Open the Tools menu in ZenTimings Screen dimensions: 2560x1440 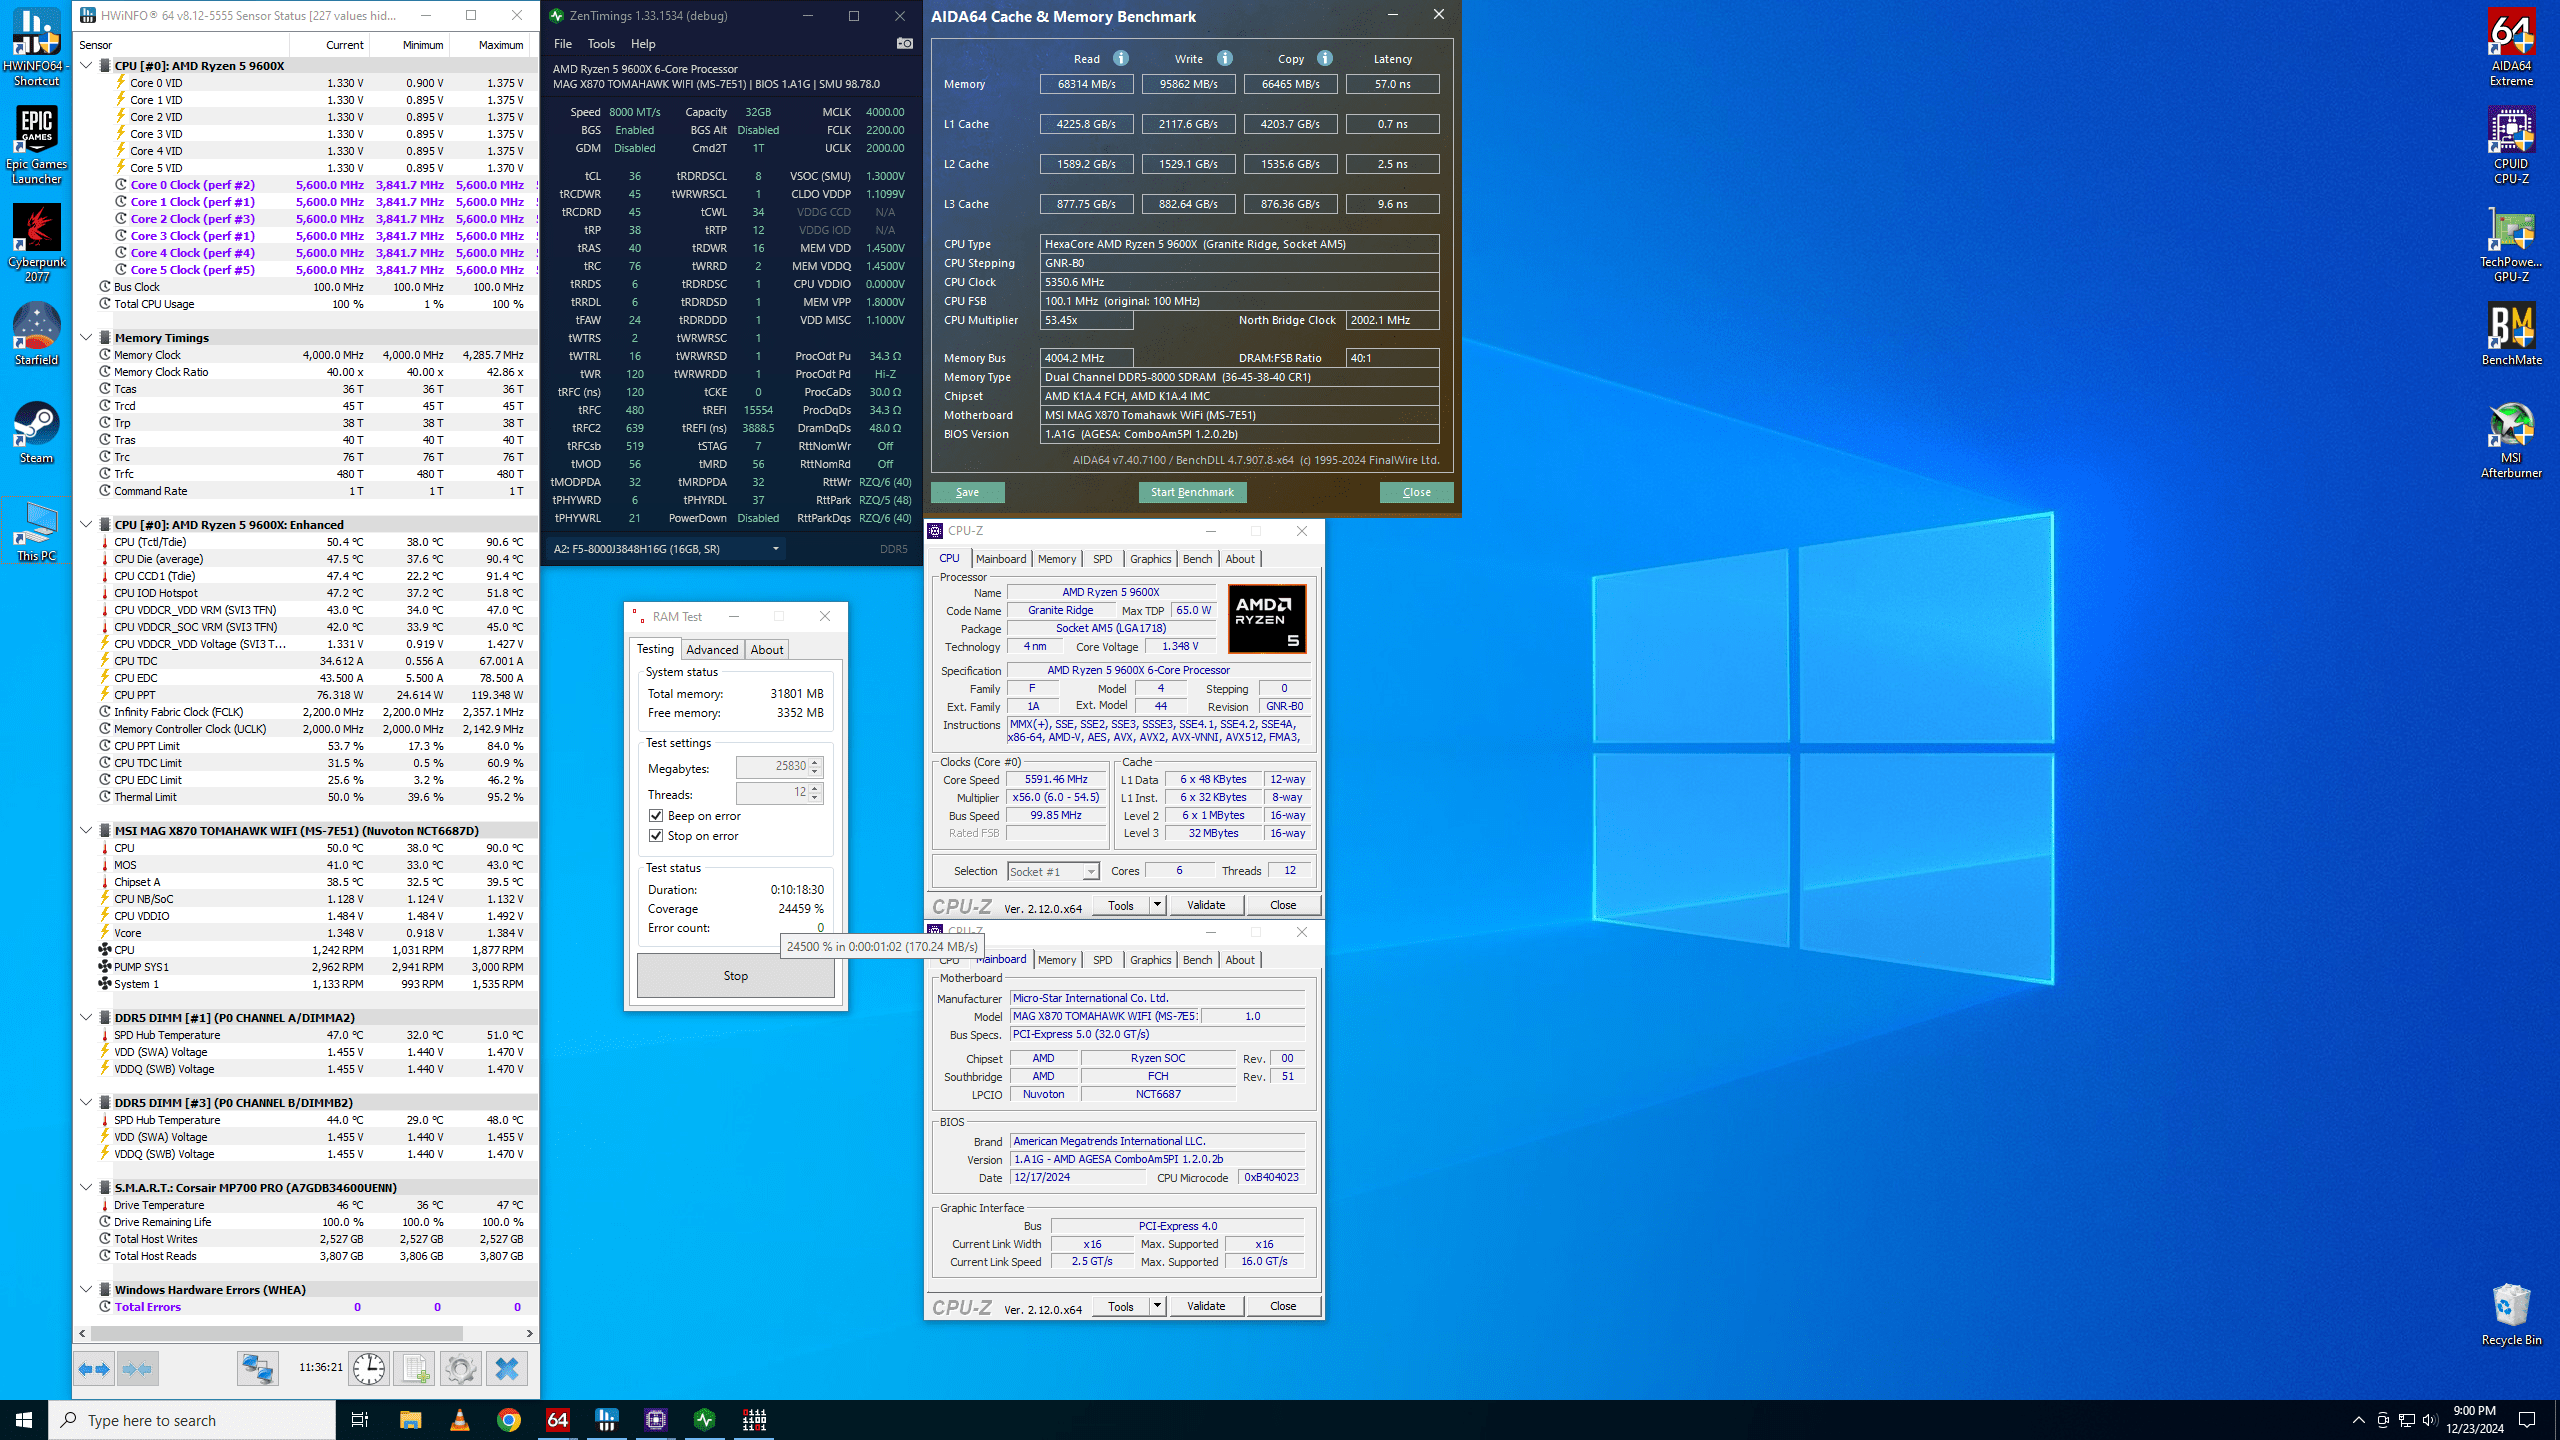pos(601,44)
